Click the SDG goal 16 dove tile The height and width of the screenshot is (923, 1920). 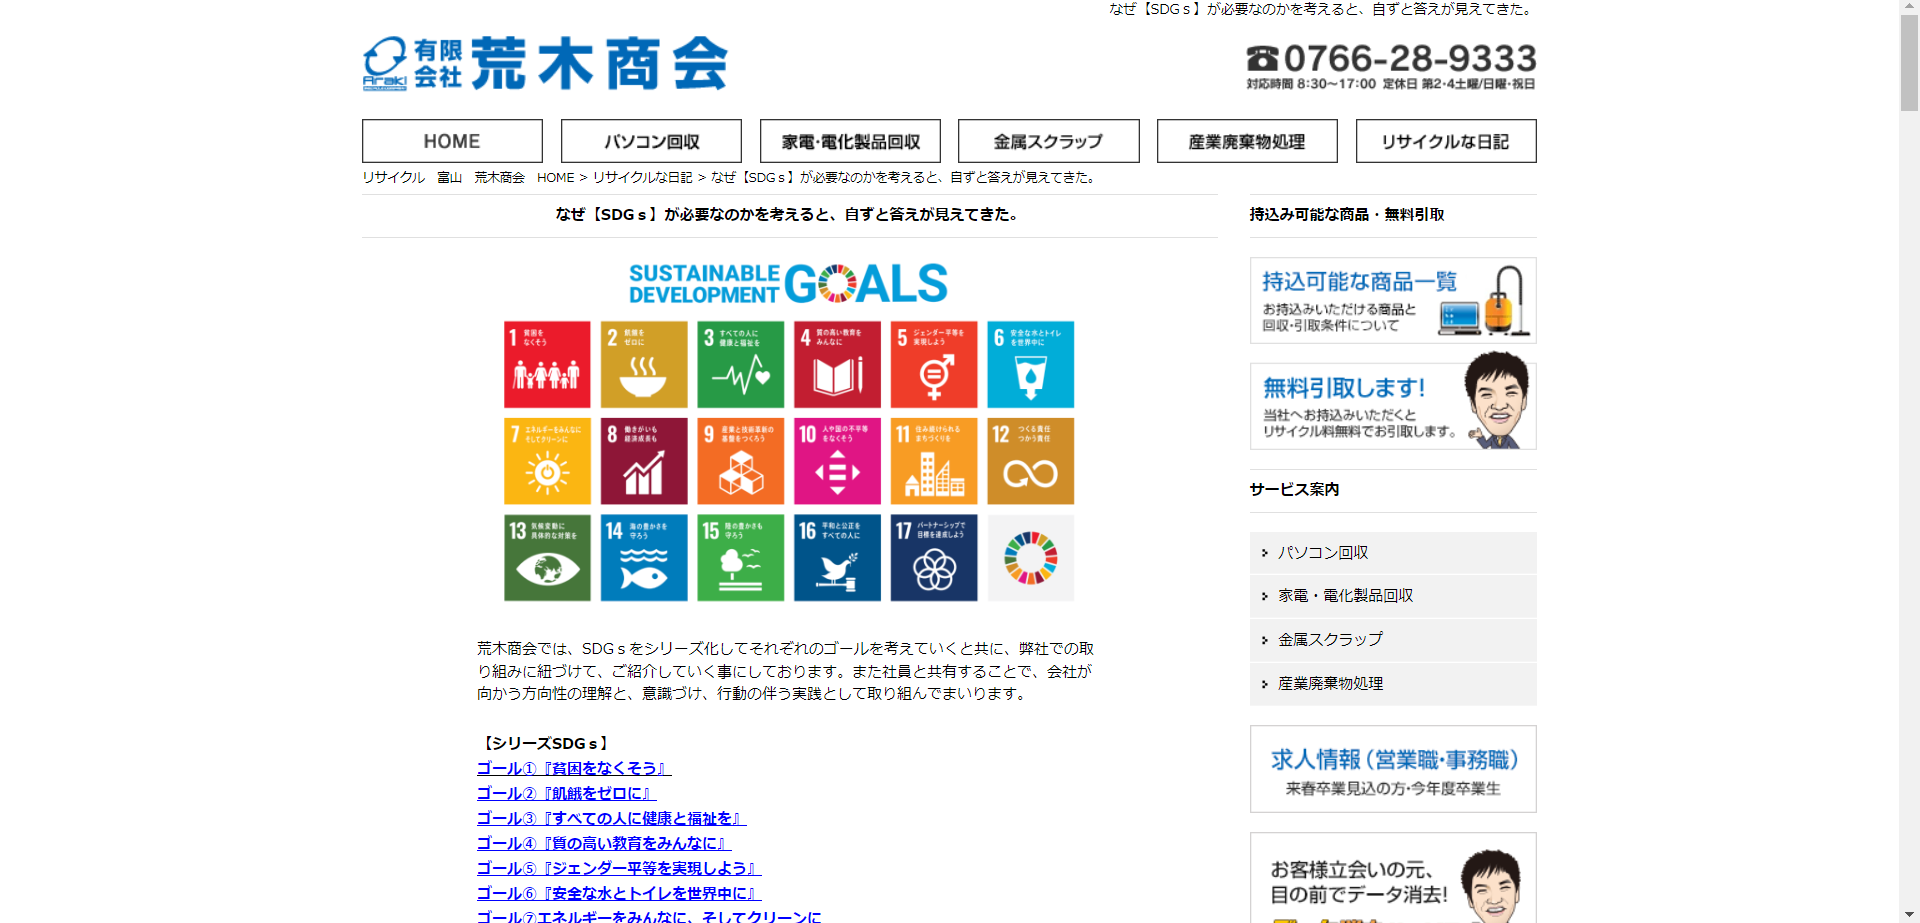tap(837, 558)
